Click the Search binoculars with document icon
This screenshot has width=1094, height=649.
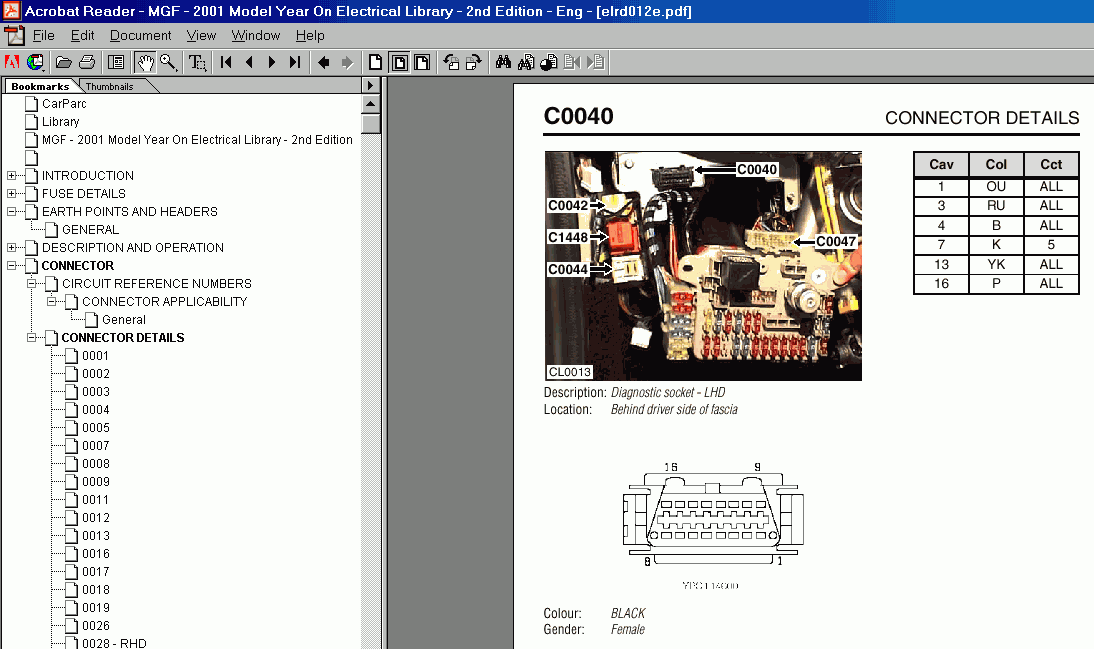tap(526, 63)
